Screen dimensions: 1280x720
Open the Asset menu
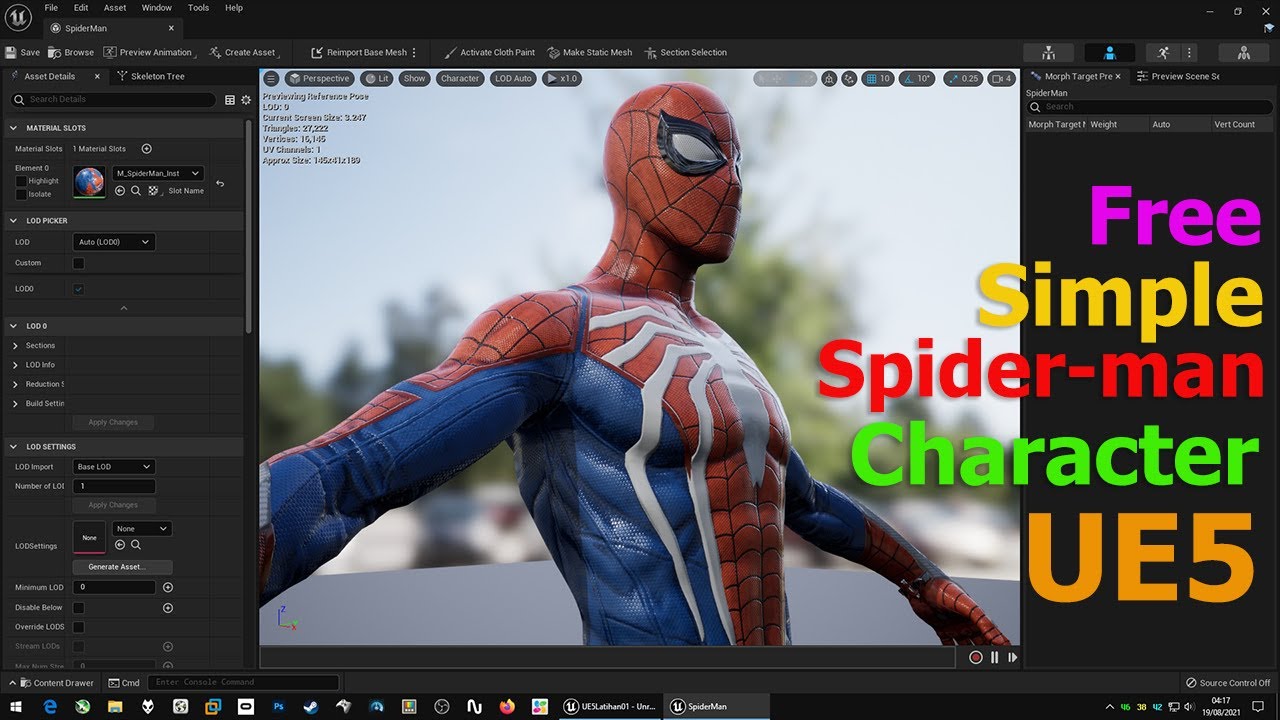115,7
